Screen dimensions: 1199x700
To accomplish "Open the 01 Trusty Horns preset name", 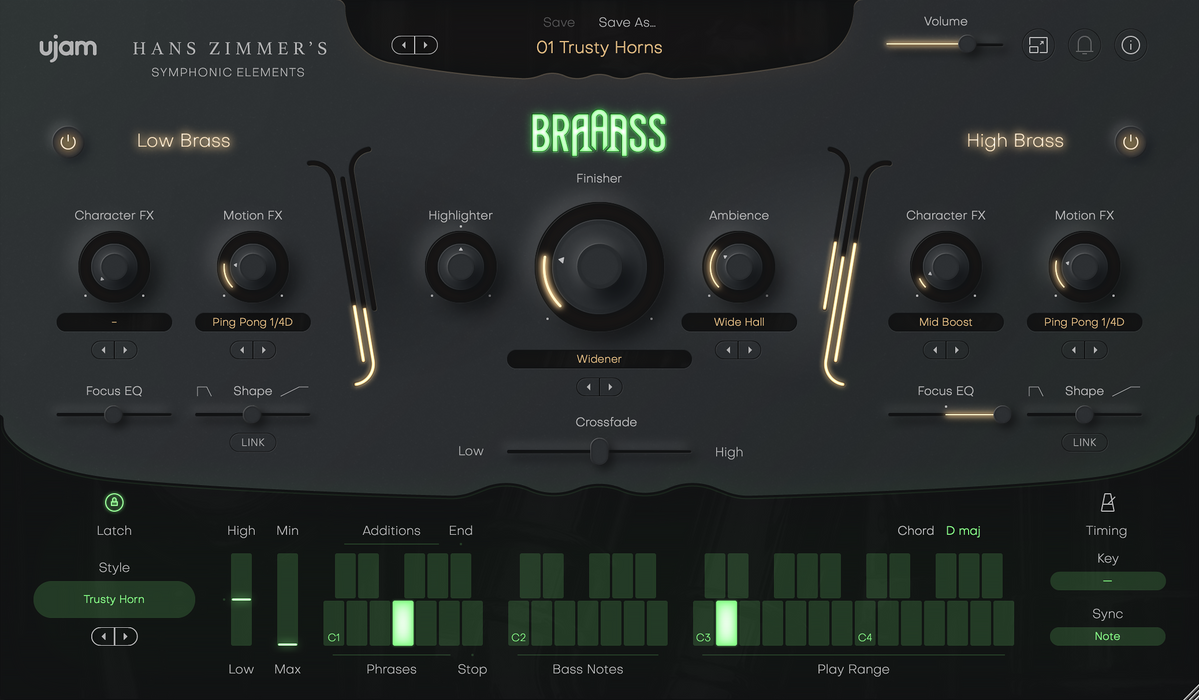I will (x=600, y=47).
